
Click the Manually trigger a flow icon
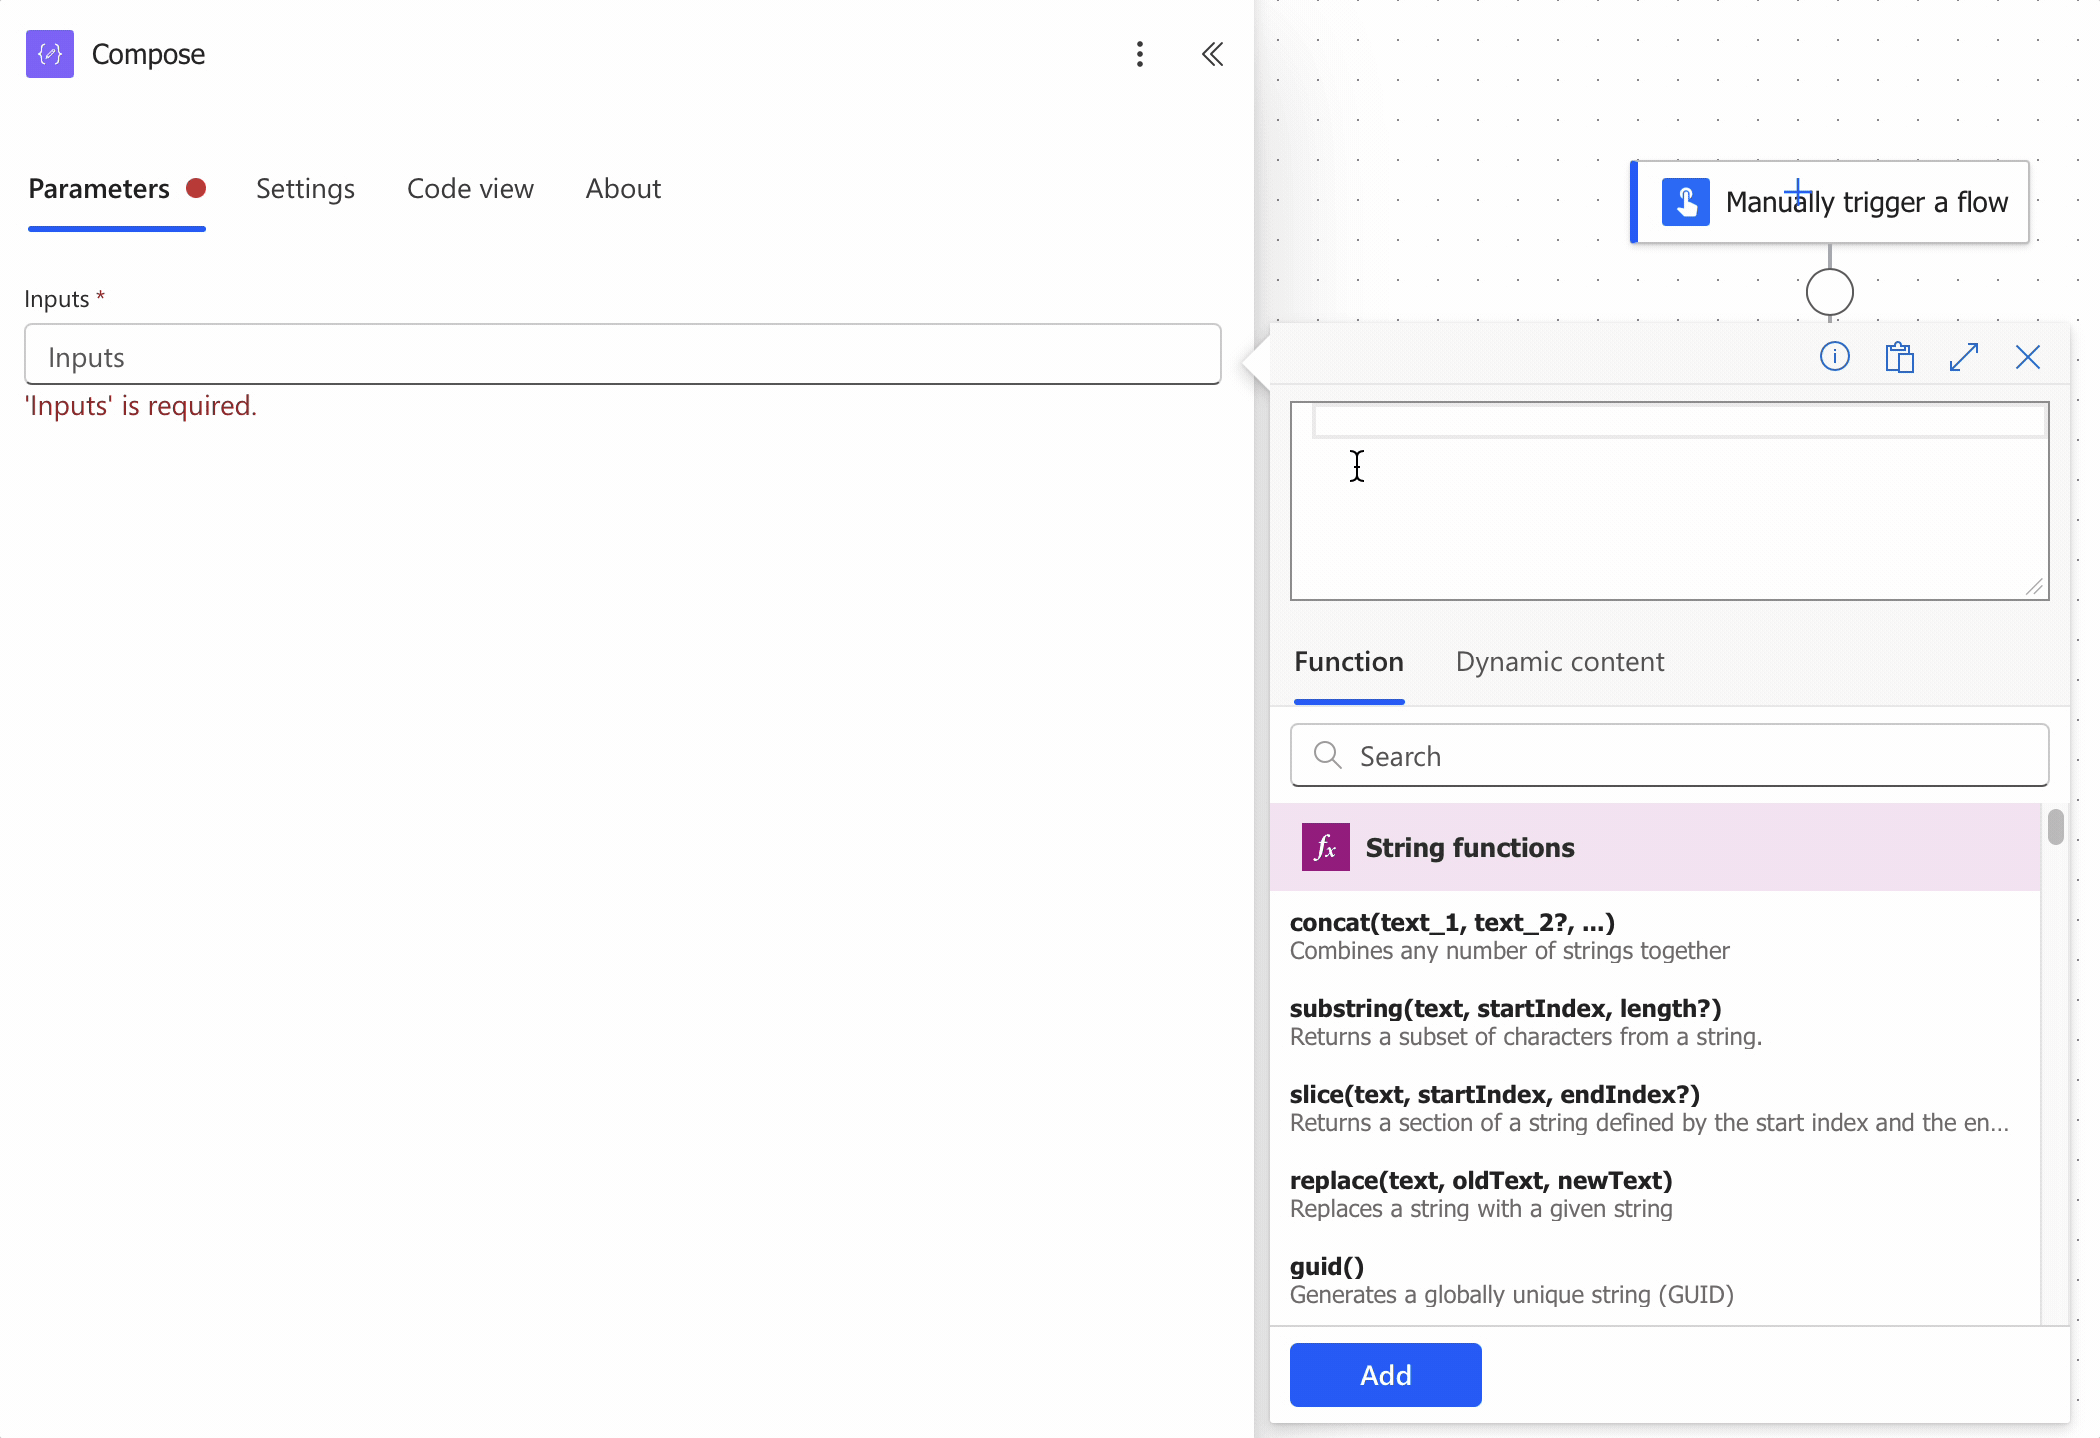click(1685, 202)
